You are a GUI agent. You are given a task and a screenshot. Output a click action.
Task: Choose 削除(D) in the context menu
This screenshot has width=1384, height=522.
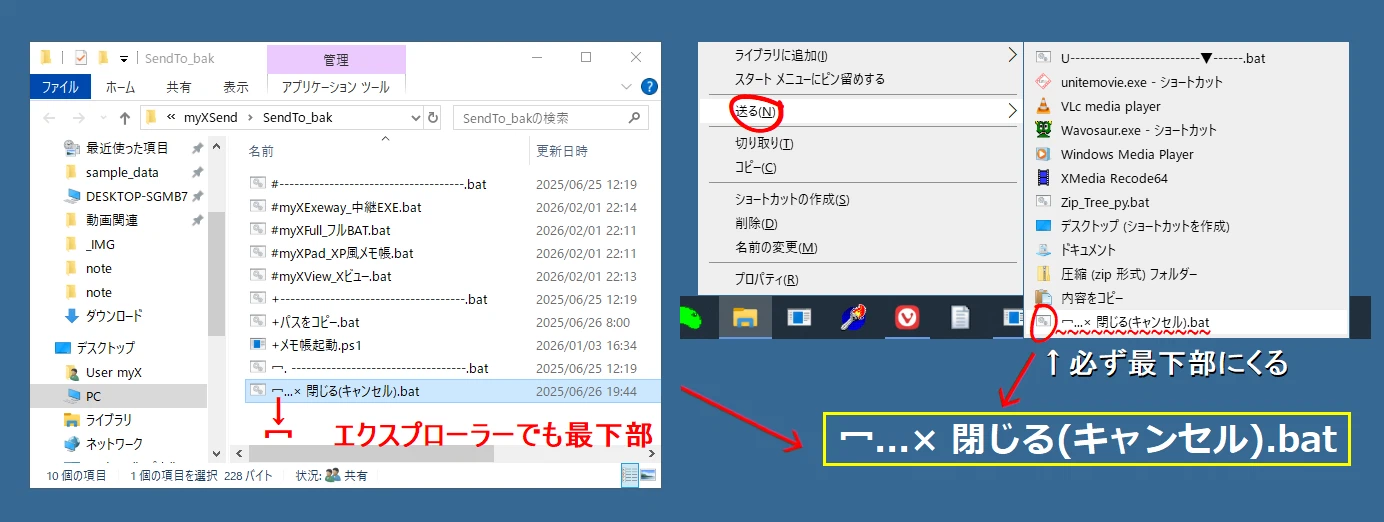point(756,223)
